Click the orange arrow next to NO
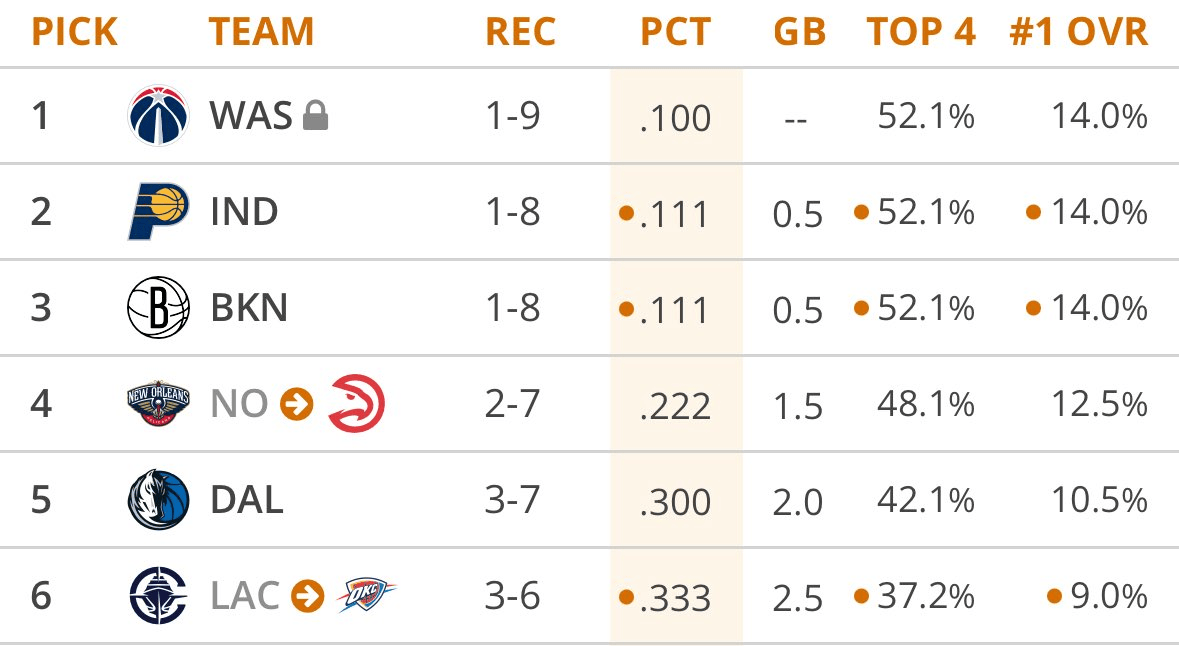 coord(297,404)
